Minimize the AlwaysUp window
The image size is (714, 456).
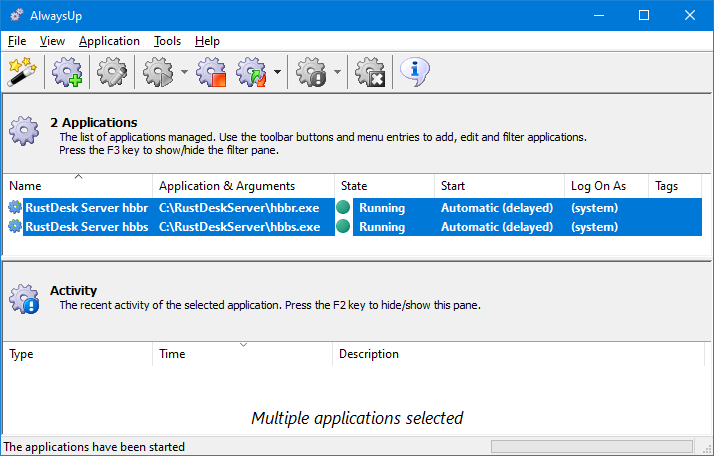click(x=599, y=15)
